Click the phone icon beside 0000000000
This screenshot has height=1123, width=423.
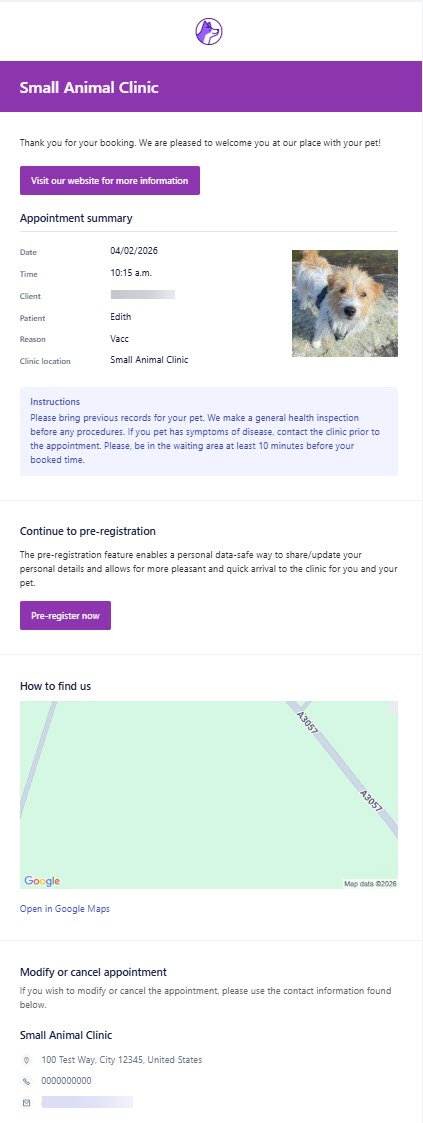tap(26, 1081)
